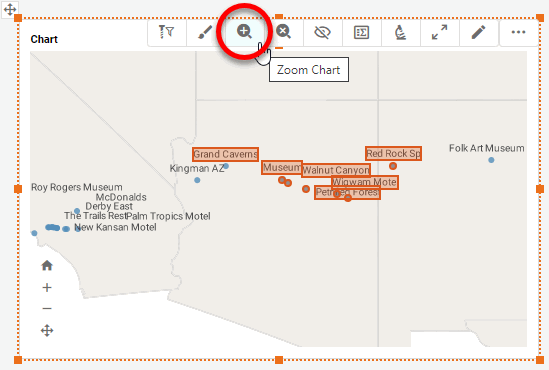549x370 pixels.
Task: Click the Red Rock orange point
Action: pos(393,166)
